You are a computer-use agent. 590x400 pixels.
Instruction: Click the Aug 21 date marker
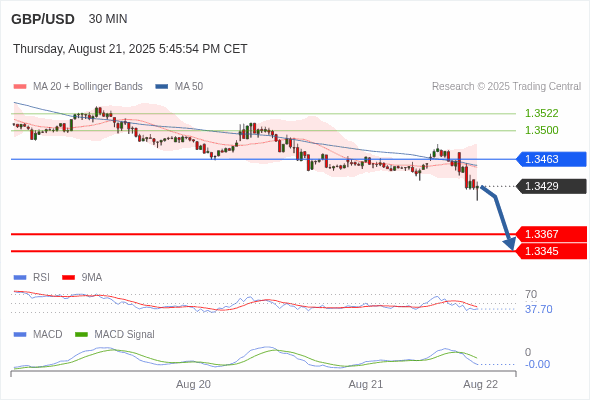(x=366, y=385)
